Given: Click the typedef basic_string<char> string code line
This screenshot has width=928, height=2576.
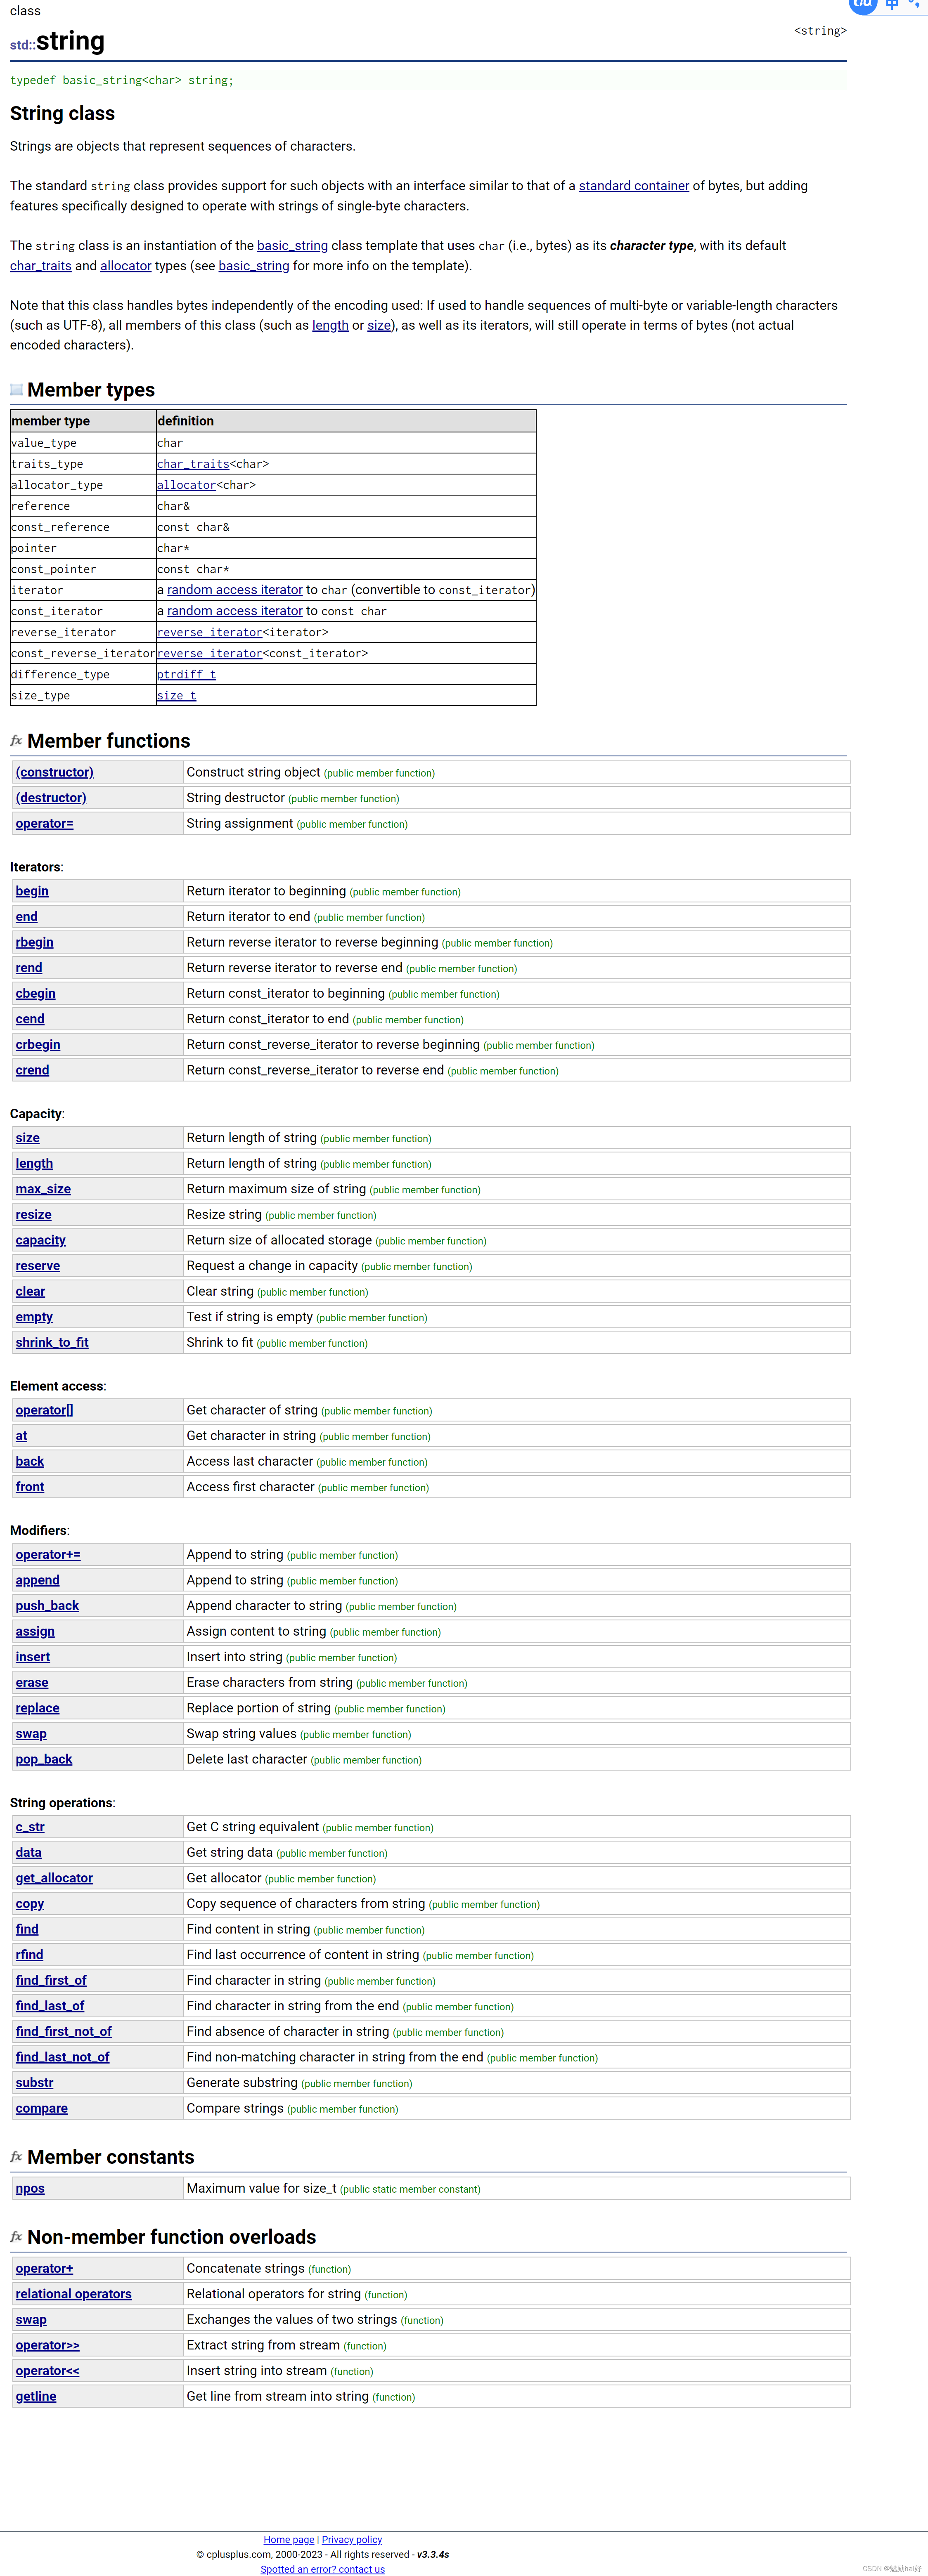Looking at the screenshot, I should (122, 80).
